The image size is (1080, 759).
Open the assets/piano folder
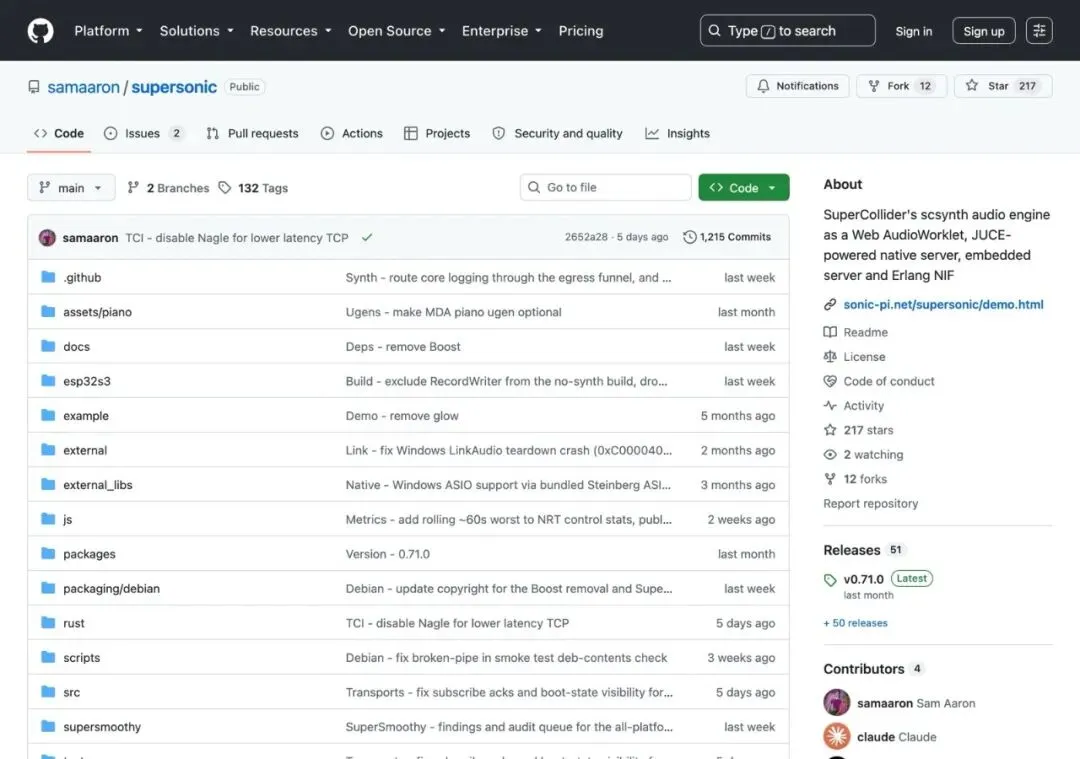[x=97, y=312]
